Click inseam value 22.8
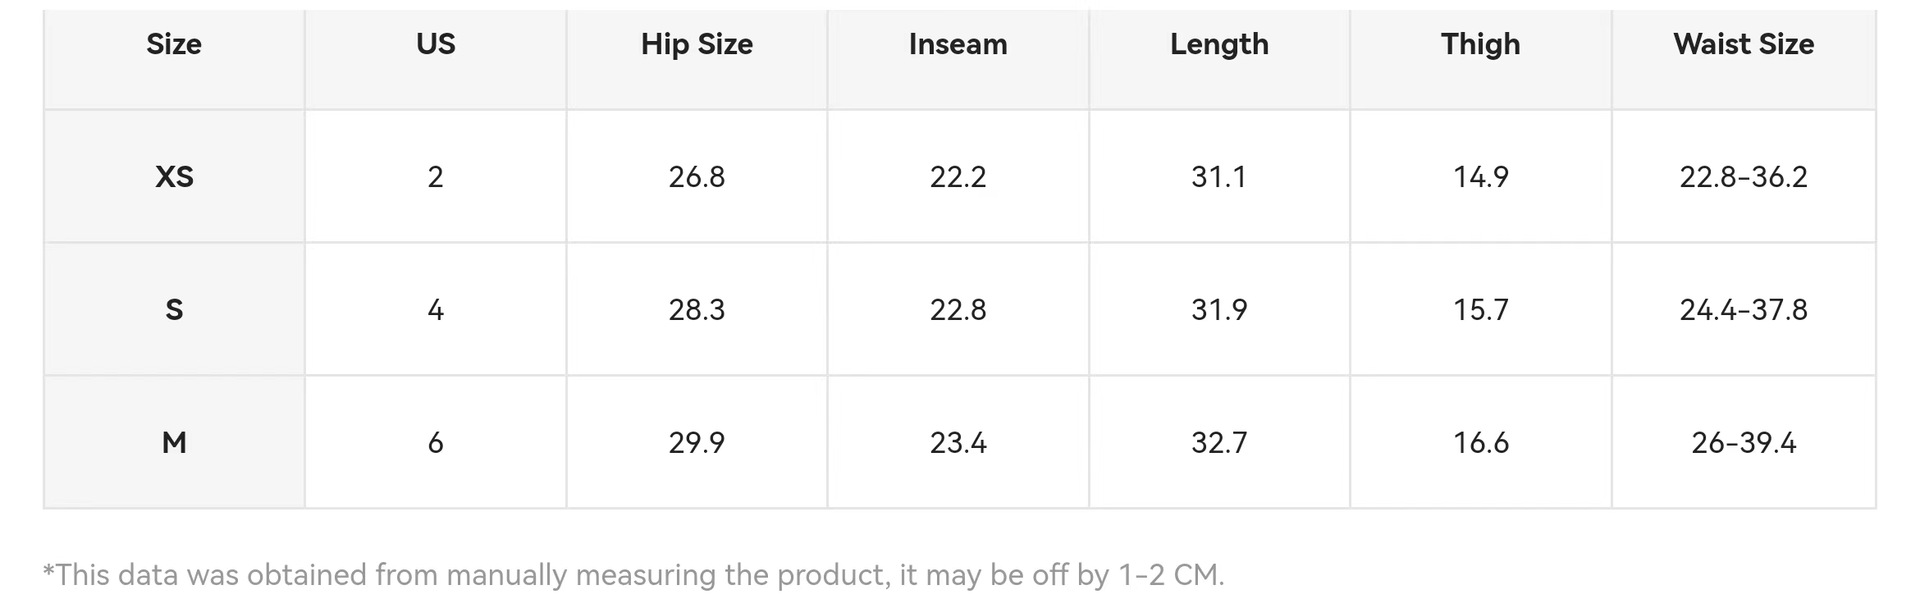Image resolution: width=1920 pixels, height=607 pixels. pyautogui.click(x=958, y=310)
